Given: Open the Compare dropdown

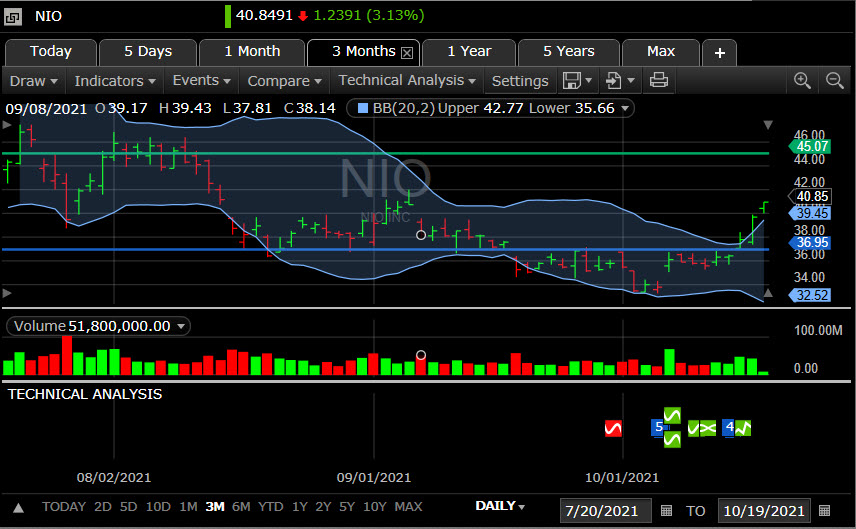Looking at the screenshot, I should click(284, 81).
